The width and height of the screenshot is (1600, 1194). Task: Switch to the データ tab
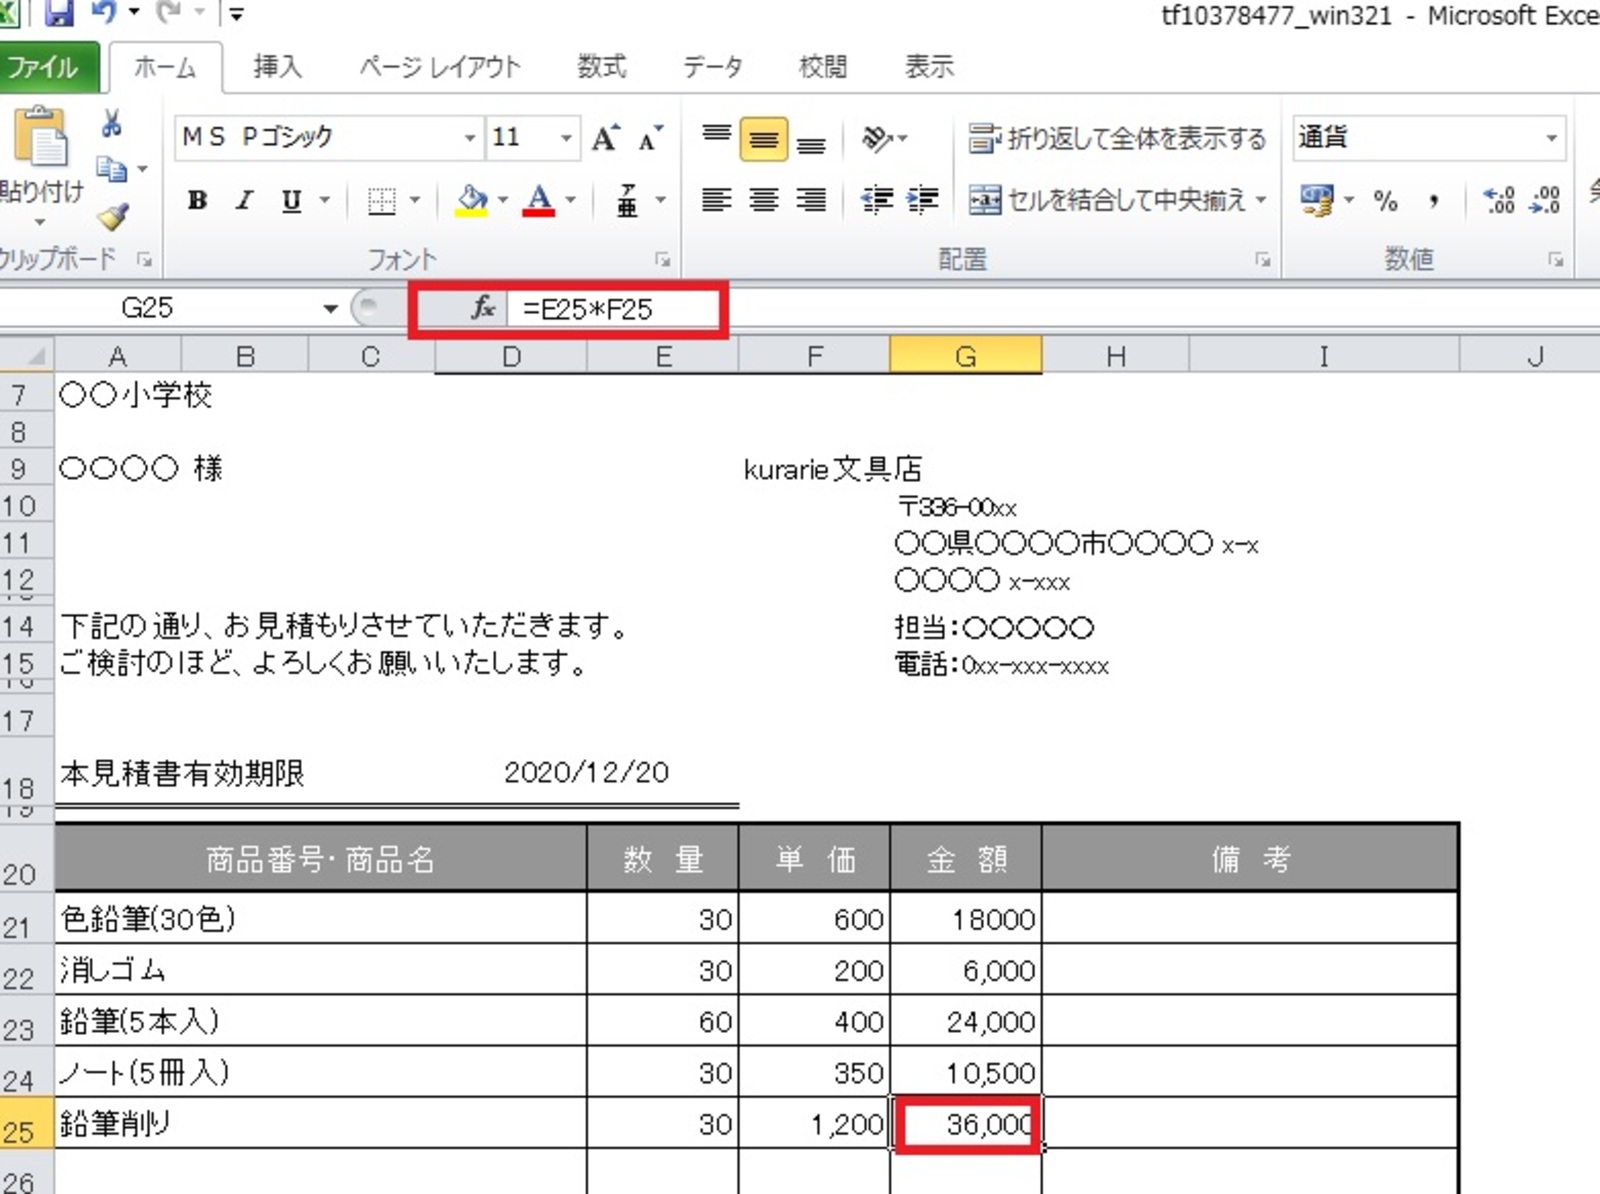[x=713, y=67]
